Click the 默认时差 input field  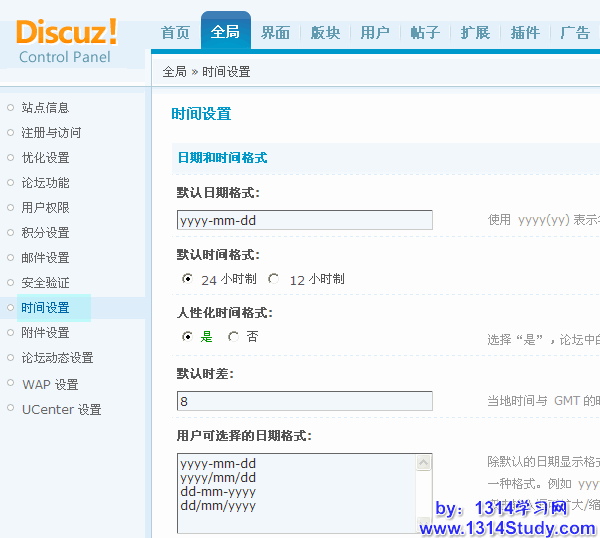304,401
